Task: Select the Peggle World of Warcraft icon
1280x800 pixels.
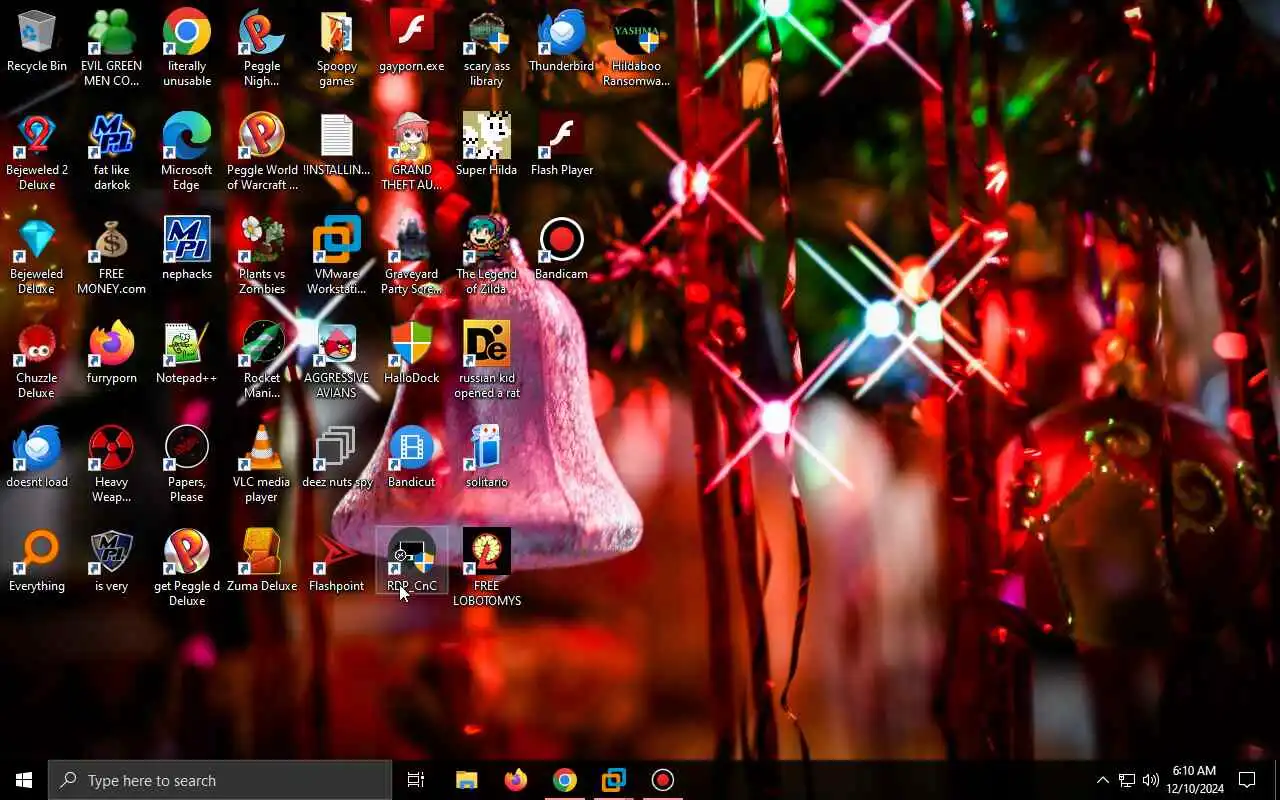Action: (x=262, y=152)
